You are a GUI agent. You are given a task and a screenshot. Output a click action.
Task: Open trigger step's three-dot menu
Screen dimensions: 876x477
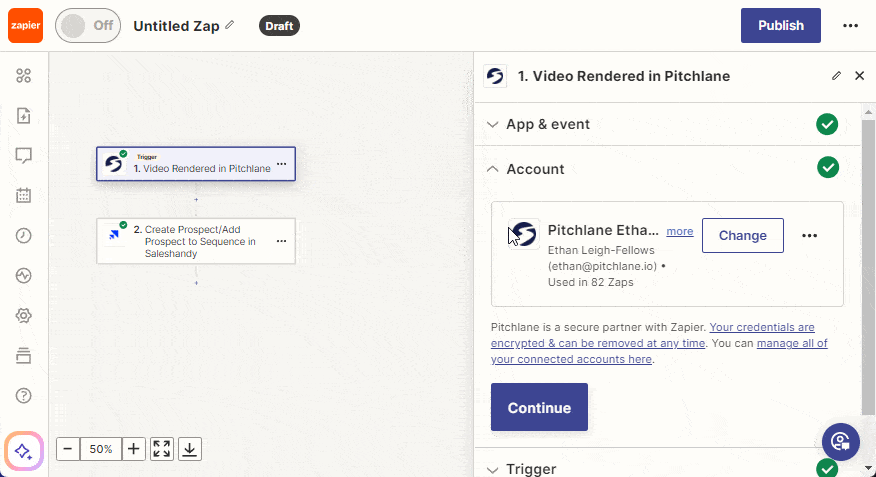(282, 164)
